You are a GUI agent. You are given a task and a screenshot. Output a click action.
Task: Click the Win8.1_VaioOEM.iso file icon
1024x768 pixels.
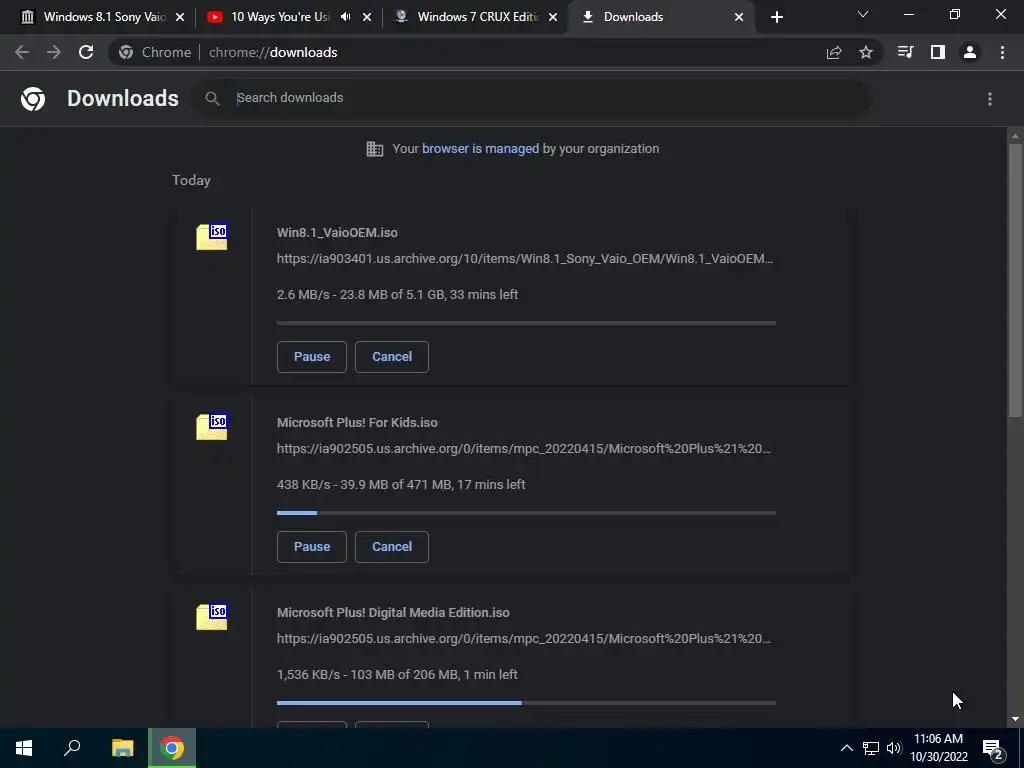212,237
